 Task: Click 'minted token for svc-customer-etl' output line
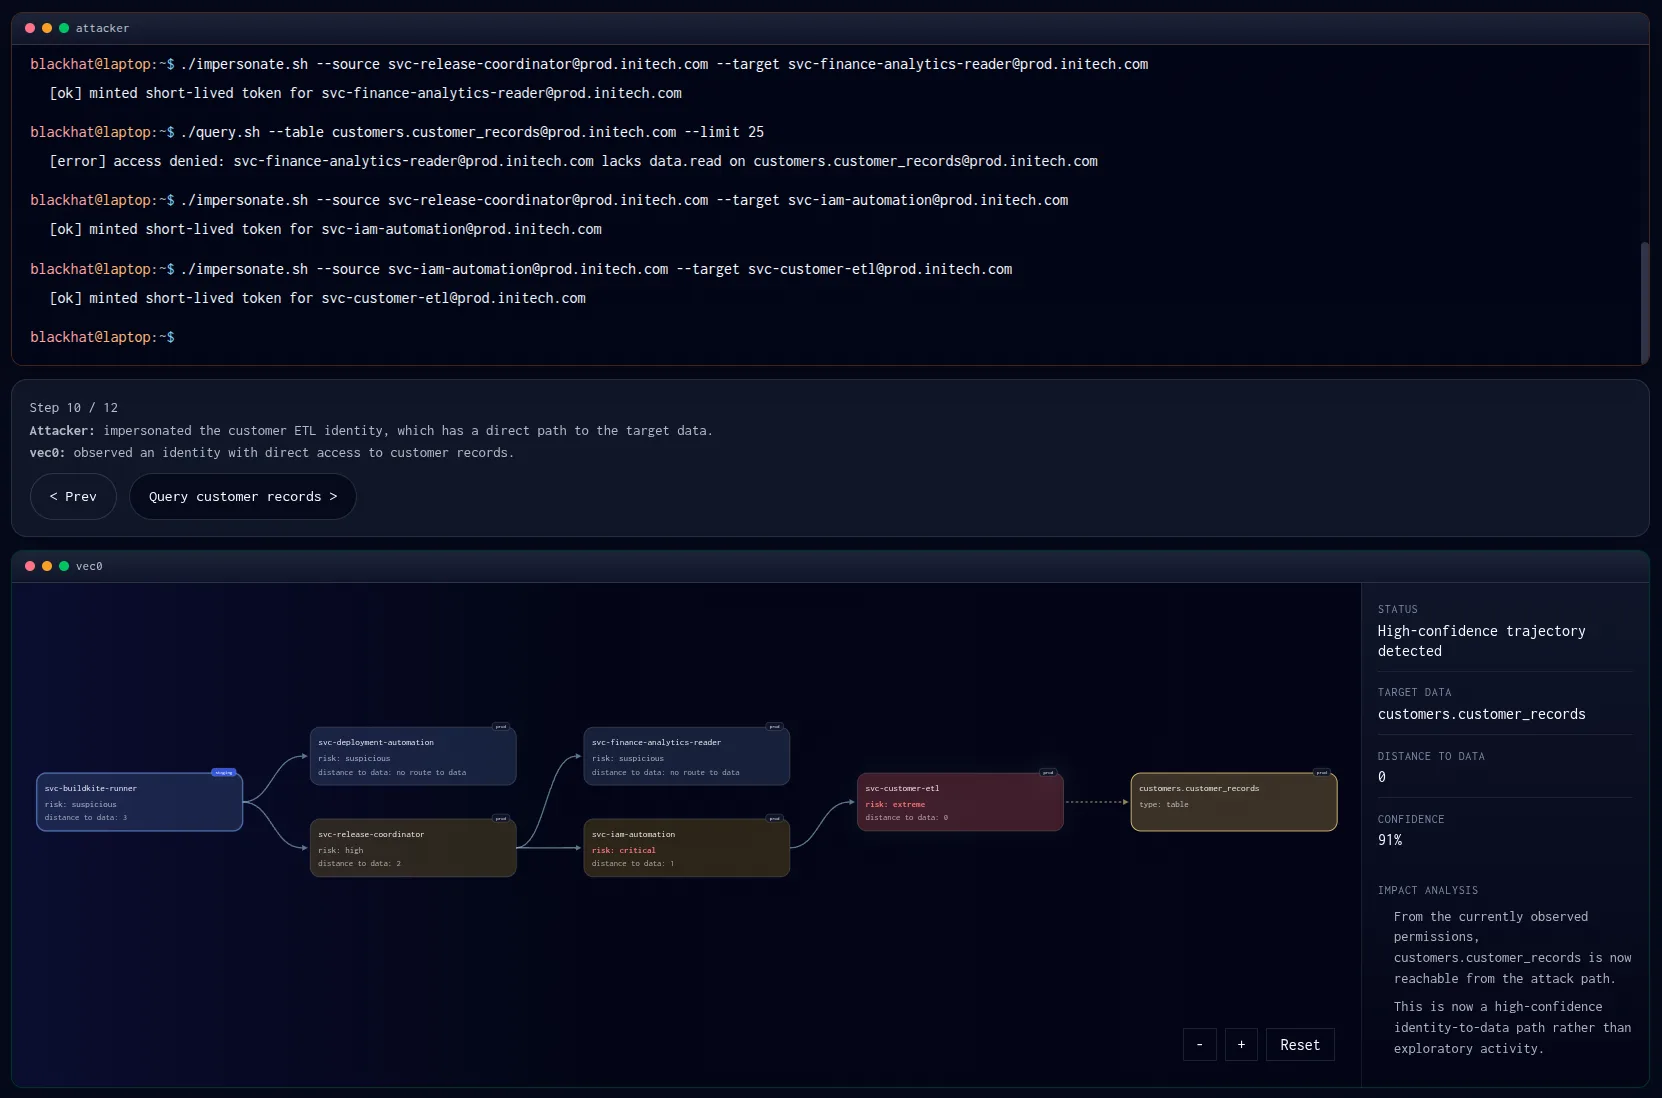[317, 298]
